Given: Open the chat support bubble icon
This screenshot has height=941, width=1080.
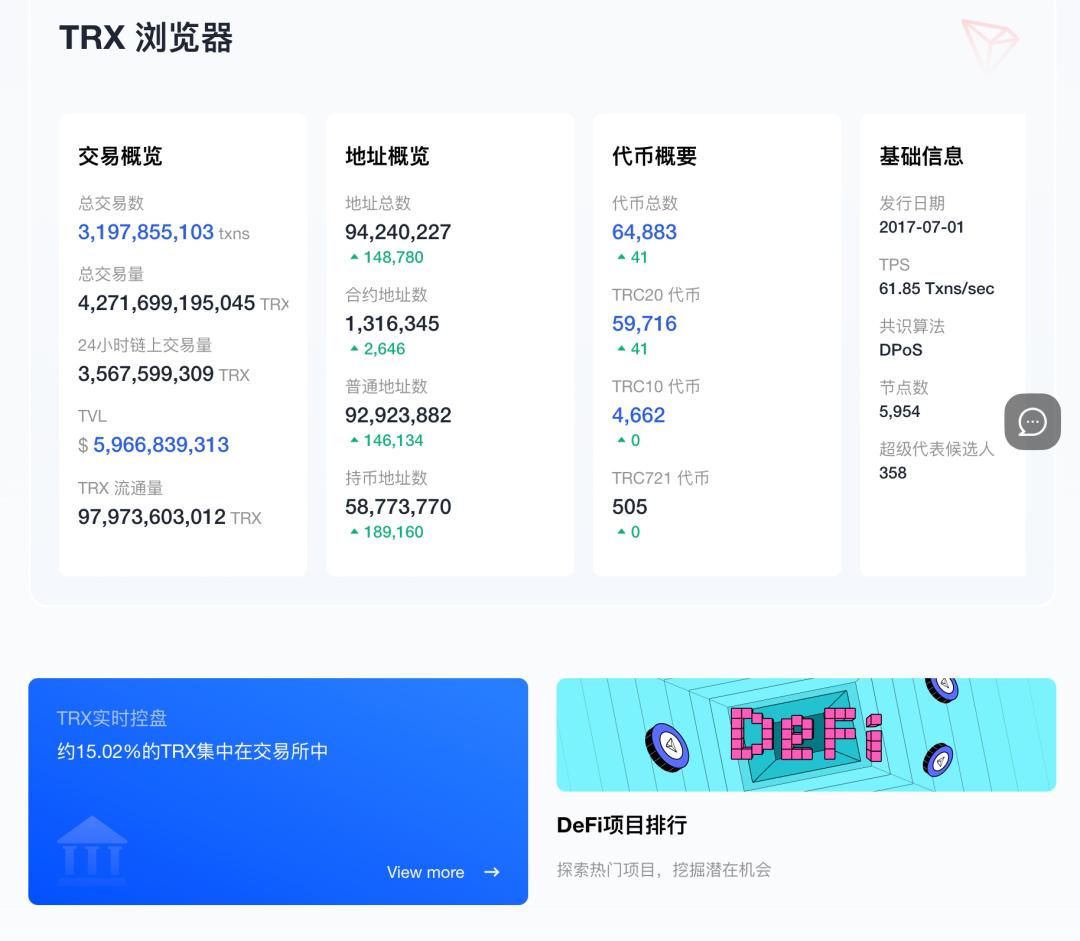Looking at the screenshot, I should pyautogui.click(x=1032, y=421).
